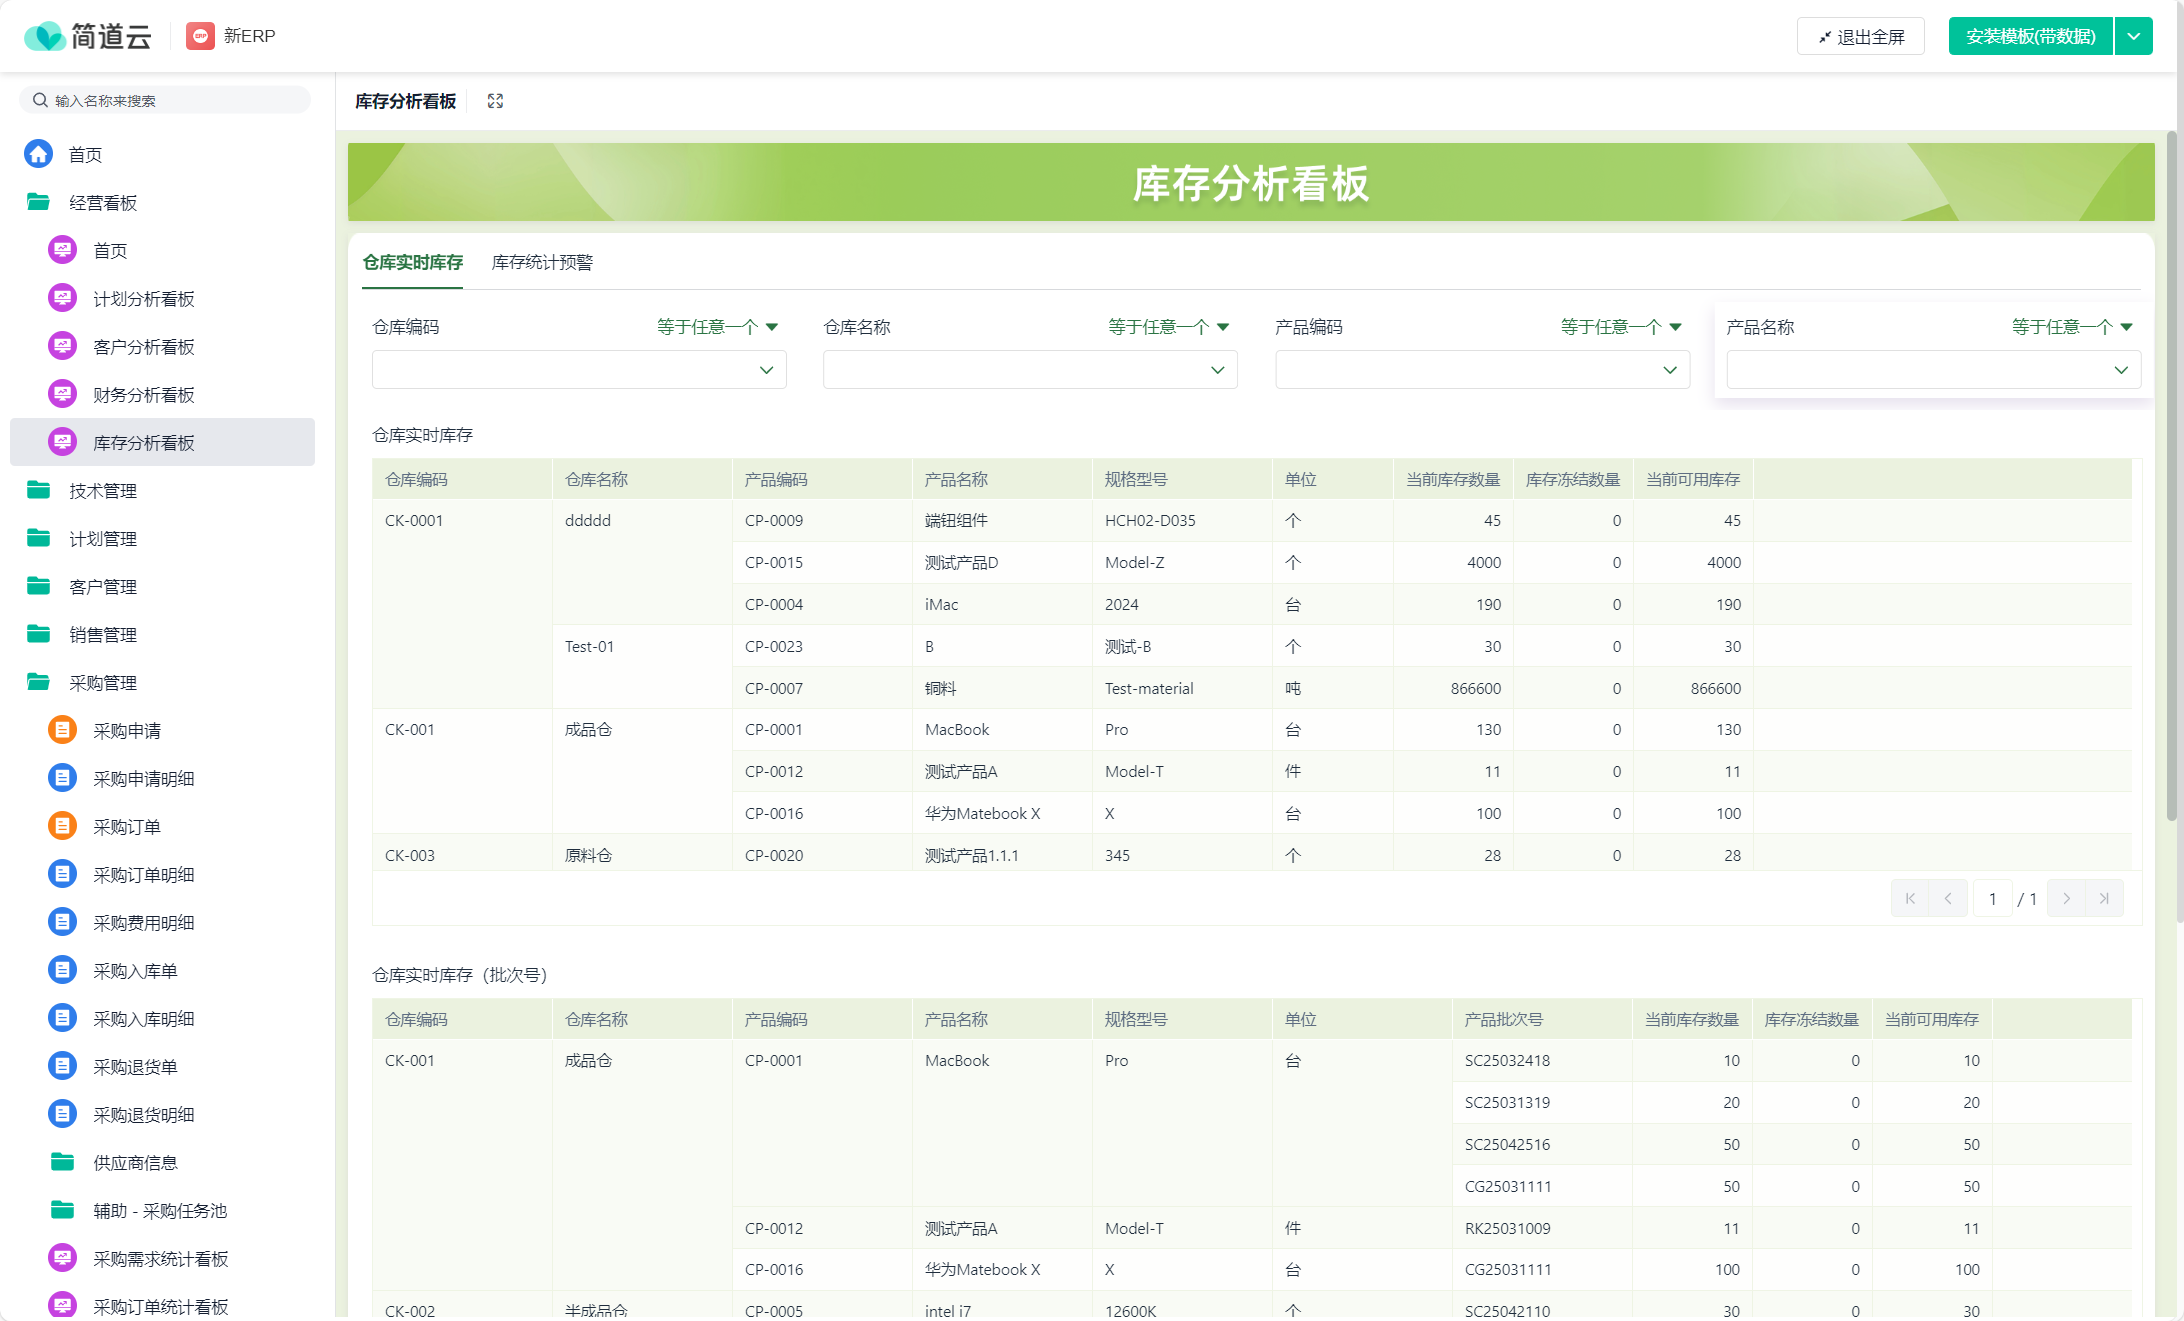The width and height of the screenshot is (2184, 1321).
Task: Go to previous page of 仓库实时库存 table
Action: [x=1948, y=898]
